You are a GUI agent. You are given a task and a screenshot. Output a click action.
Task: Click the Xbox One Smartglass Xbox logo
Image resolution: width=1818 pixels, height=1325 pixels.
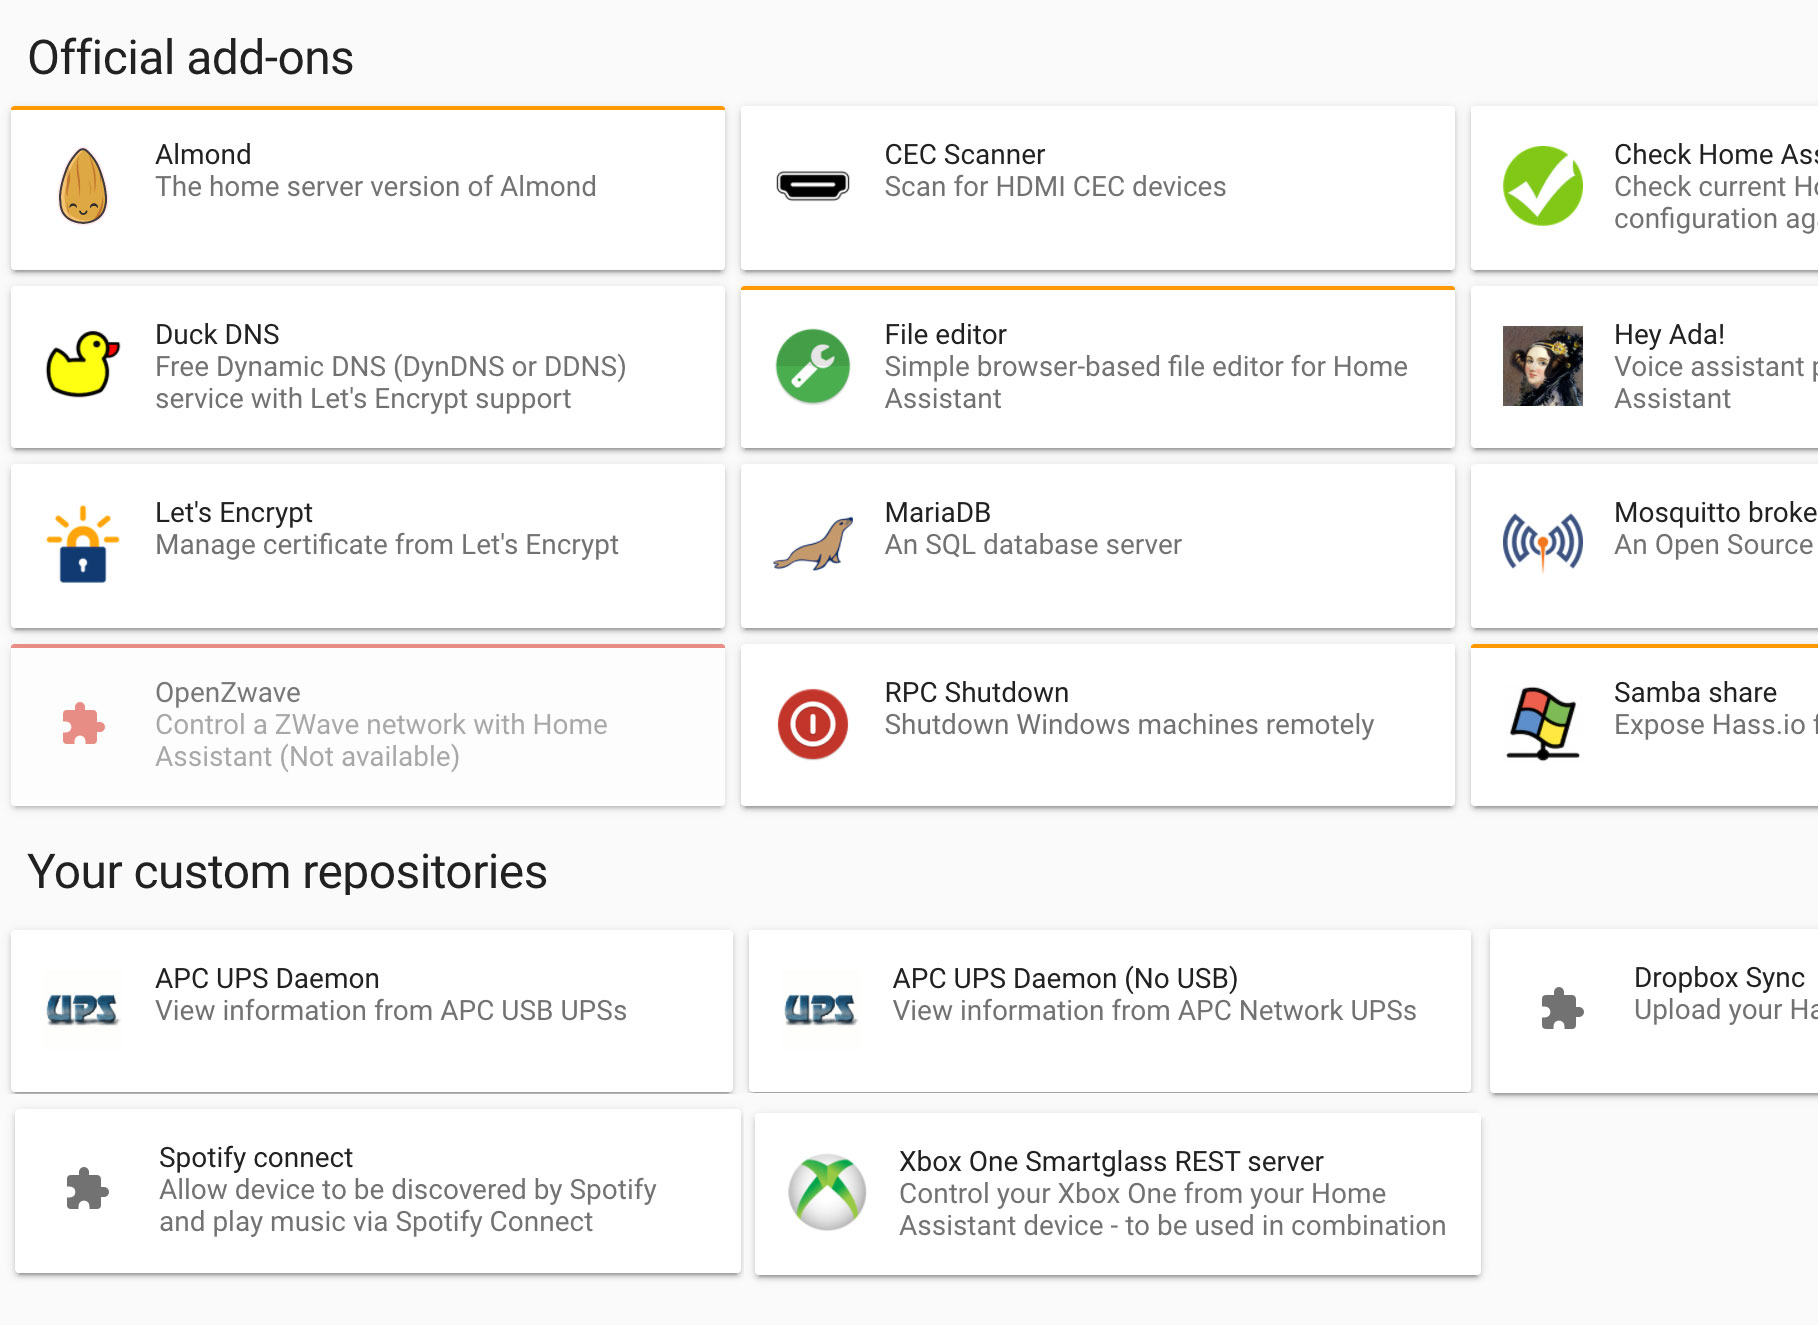pyautogui.click(x=827, y=1192)
